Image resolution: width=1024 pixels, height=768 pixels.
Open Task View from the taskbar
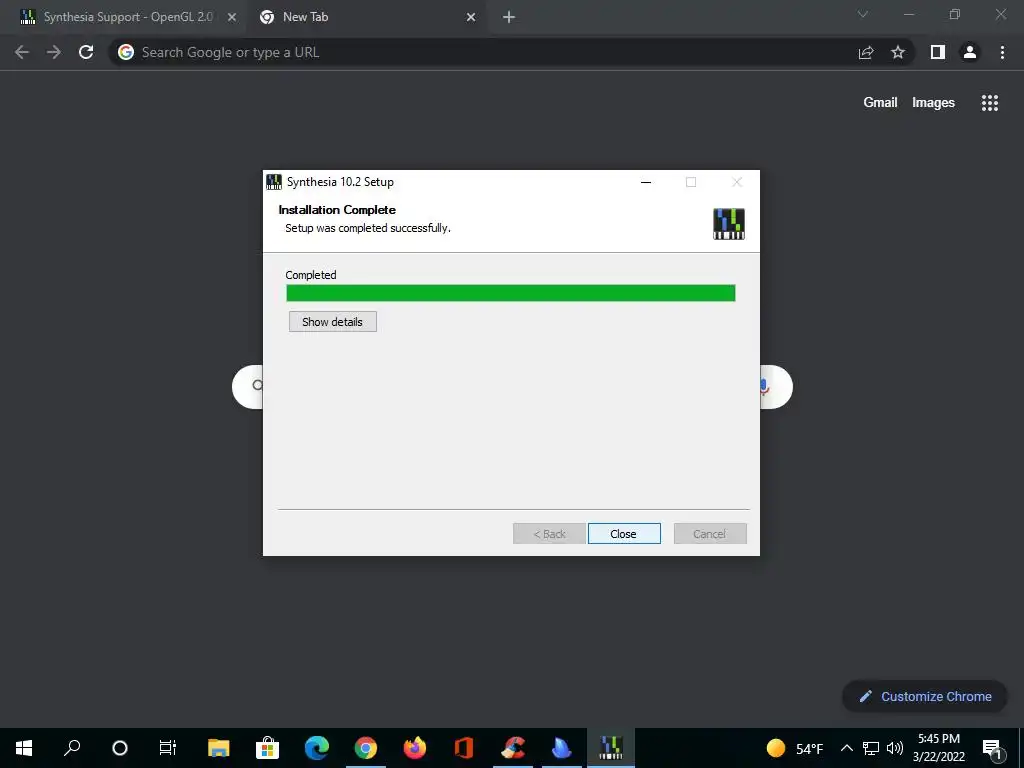(168, 748)
